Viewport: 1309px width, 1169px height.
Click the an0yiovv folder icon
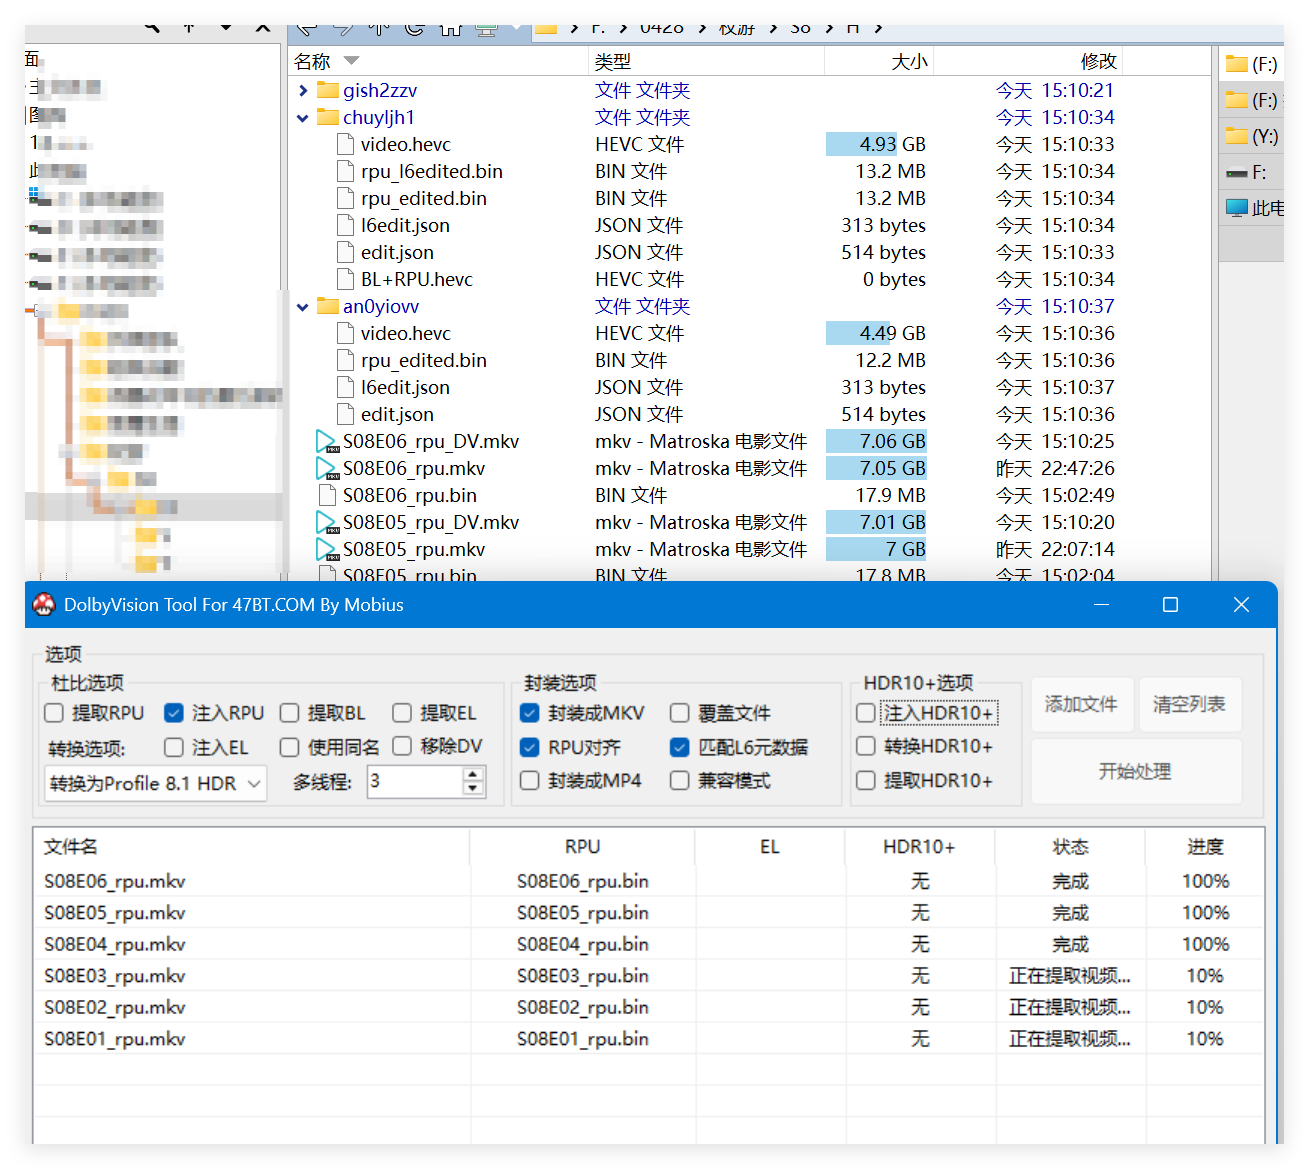click(328, 307)
